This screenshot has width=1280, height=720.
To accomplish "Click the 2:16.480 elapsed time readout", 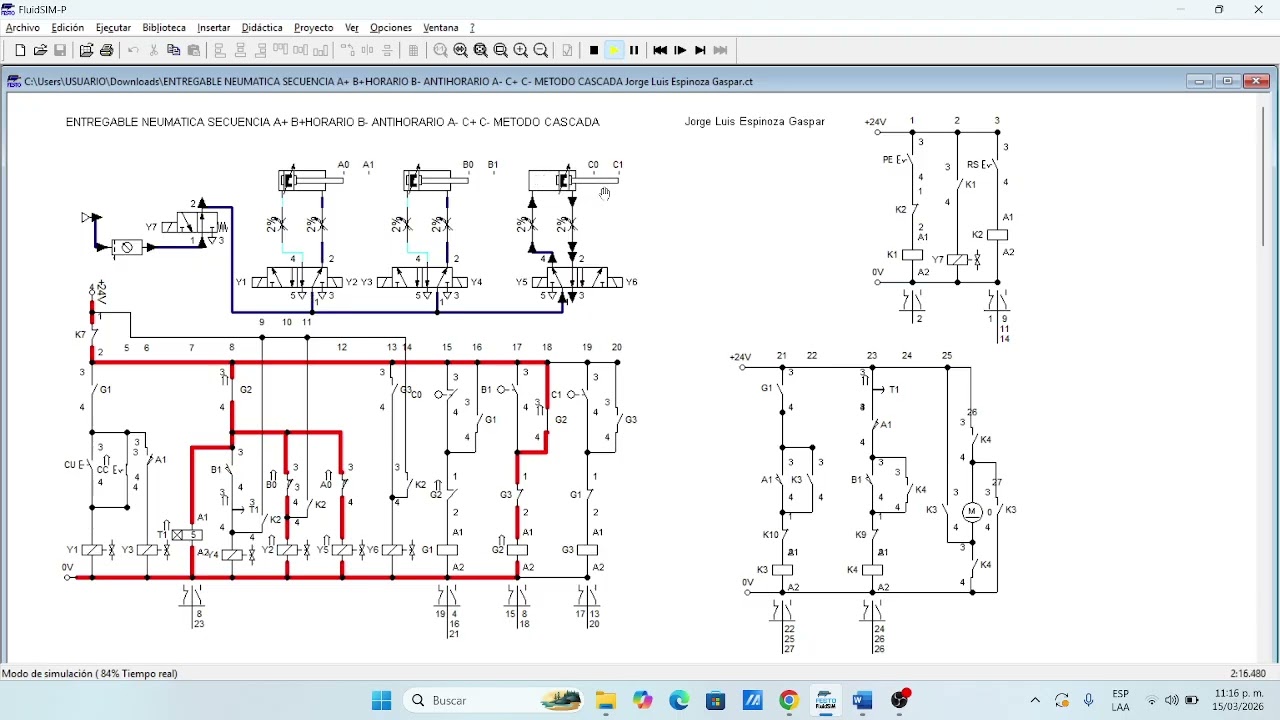I will [x=1248, y=674].
